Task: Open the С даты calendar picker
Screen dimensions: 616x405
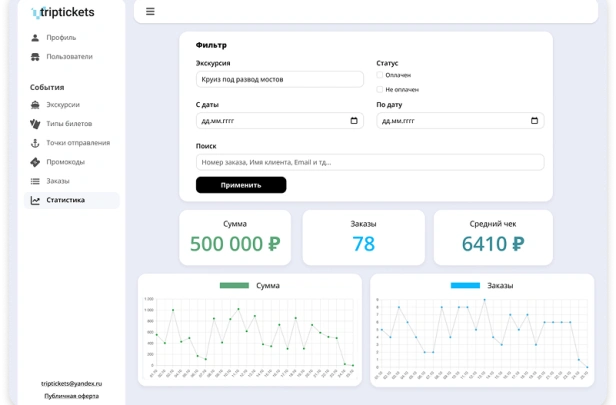Action: (354, 121)
